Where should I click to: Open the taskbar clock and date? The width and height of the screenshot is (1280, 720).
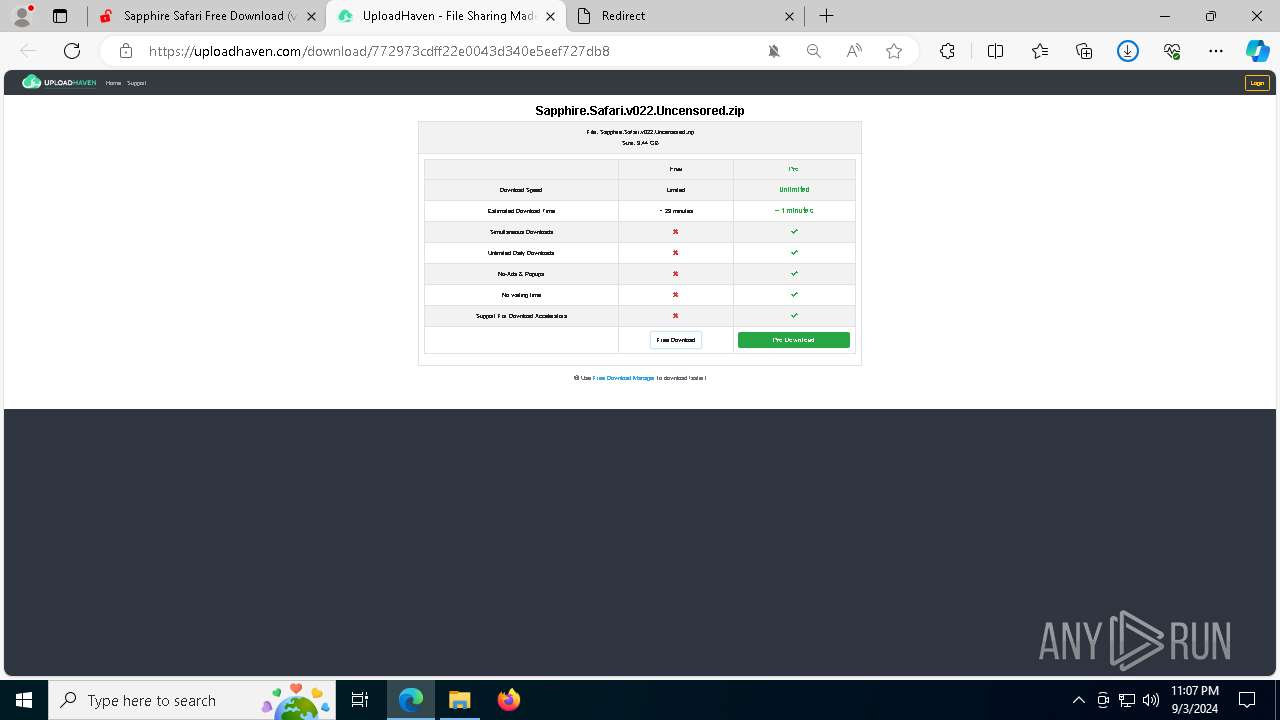[x=1194, y=700]
